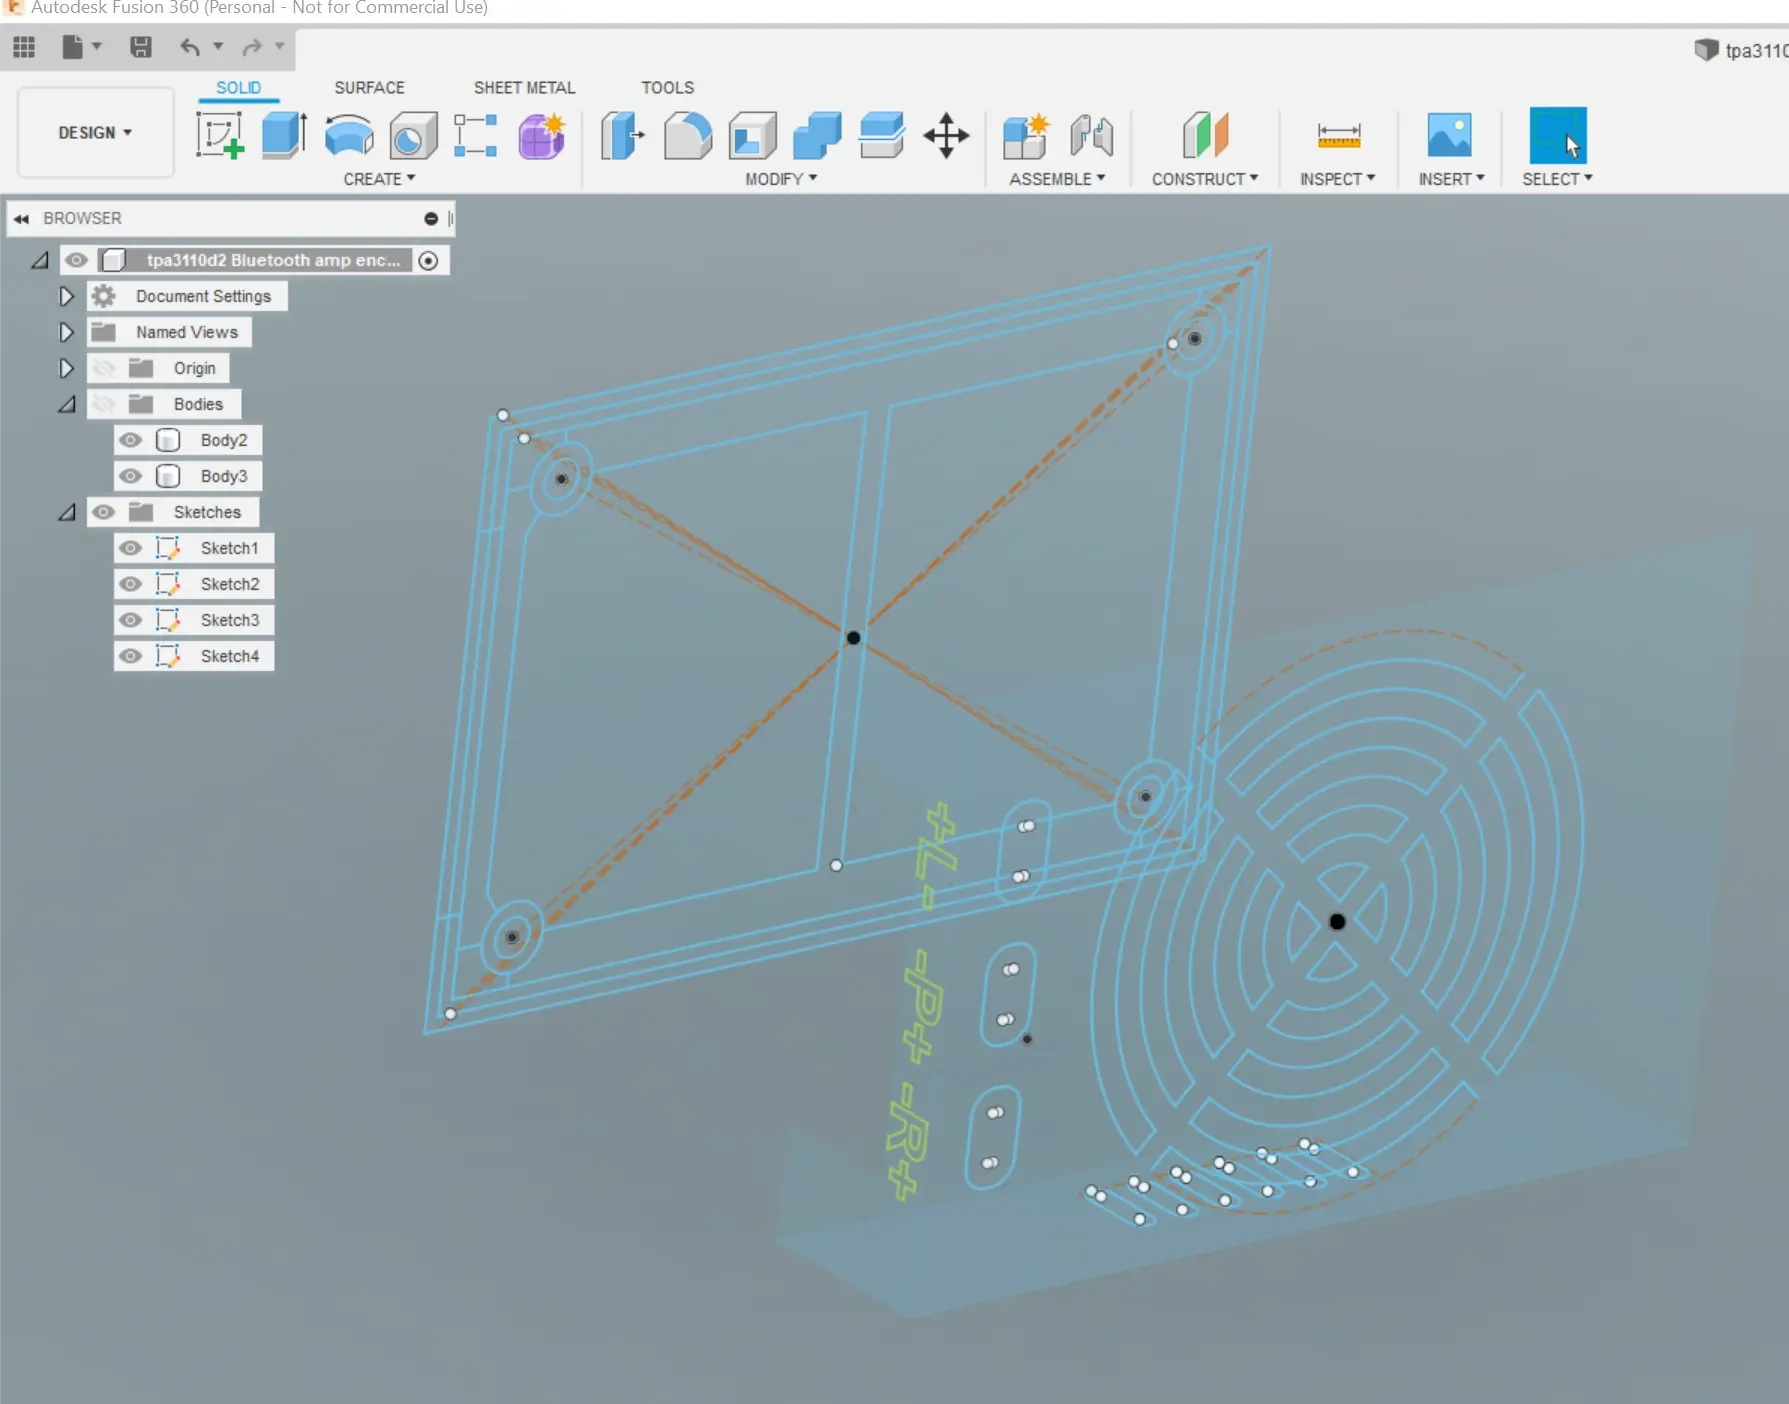This screenshot has height=1404, width=1789.
Task: Hide Sketch4 with eye icon
Action: click(130, 656)
